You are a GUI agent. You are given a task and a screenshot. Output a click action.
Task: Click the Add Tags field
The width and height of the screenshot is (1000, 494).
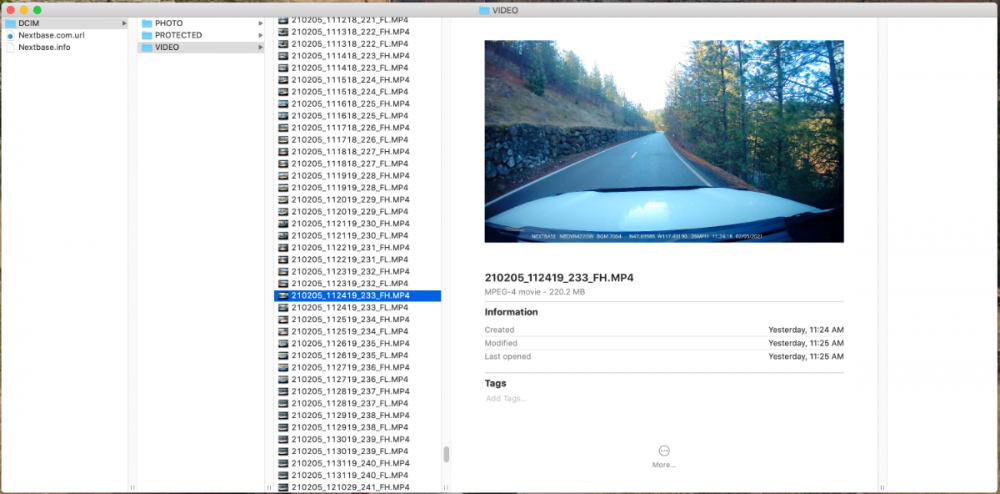506,399
